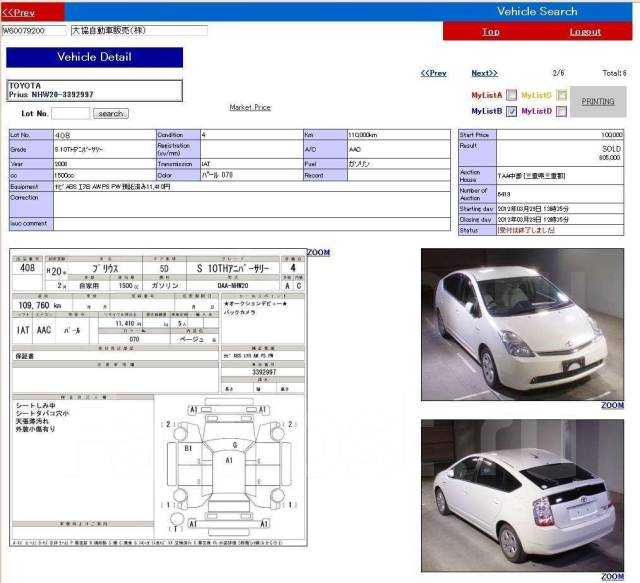The width and height of the screenshot is (640, 583).
Task: Open the front view Prius photo
Action: coord(522,324)
